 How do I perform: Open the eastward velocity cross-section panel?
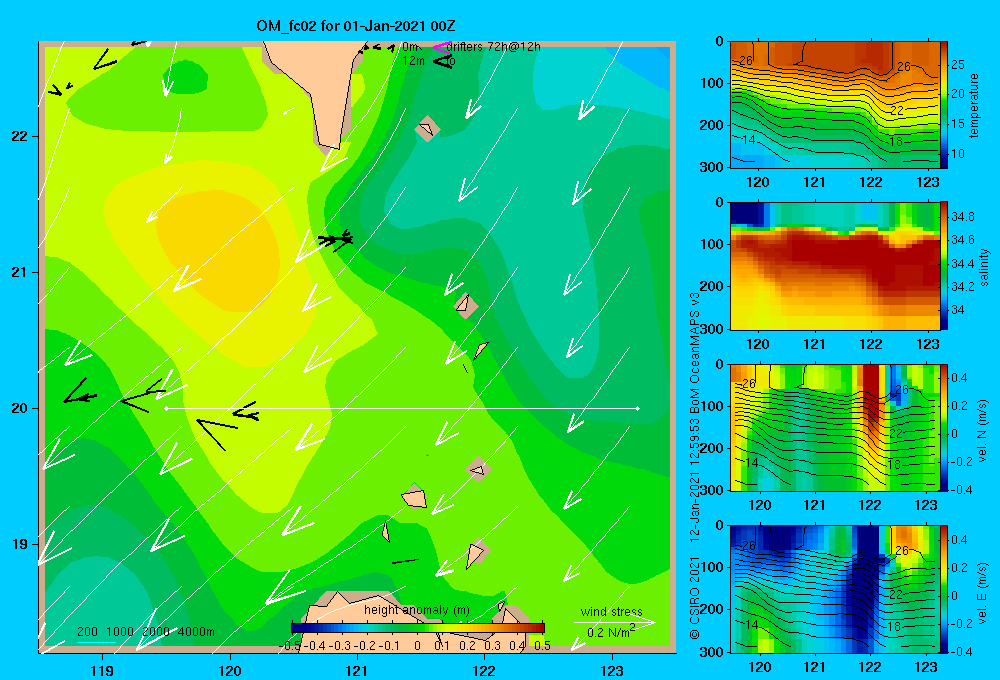(x=834, y=589)
